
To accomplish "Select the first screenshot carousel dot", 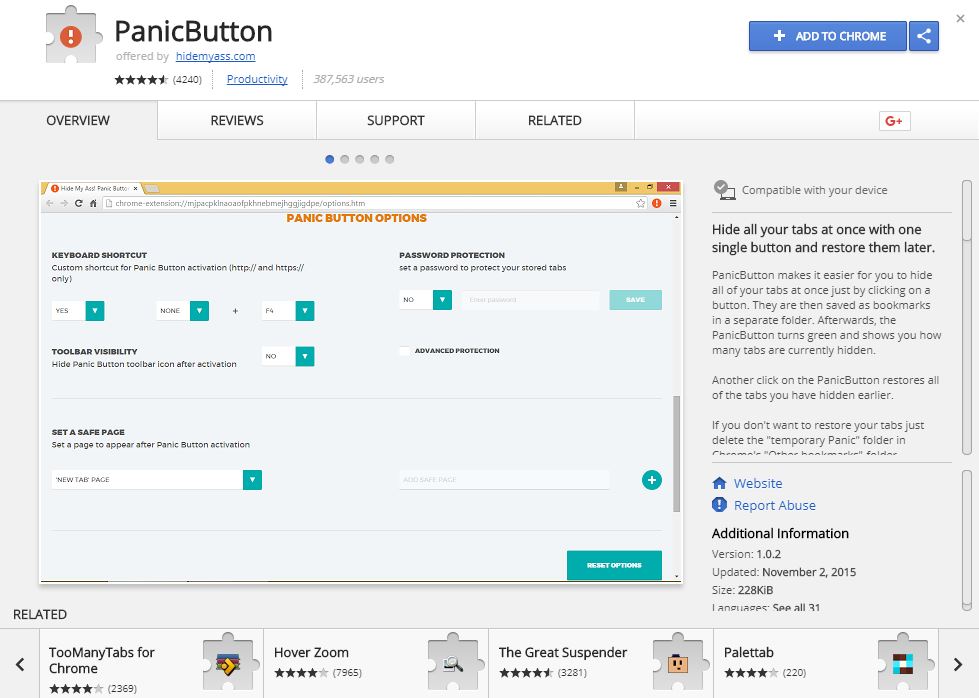I will (x=330, y=159).
